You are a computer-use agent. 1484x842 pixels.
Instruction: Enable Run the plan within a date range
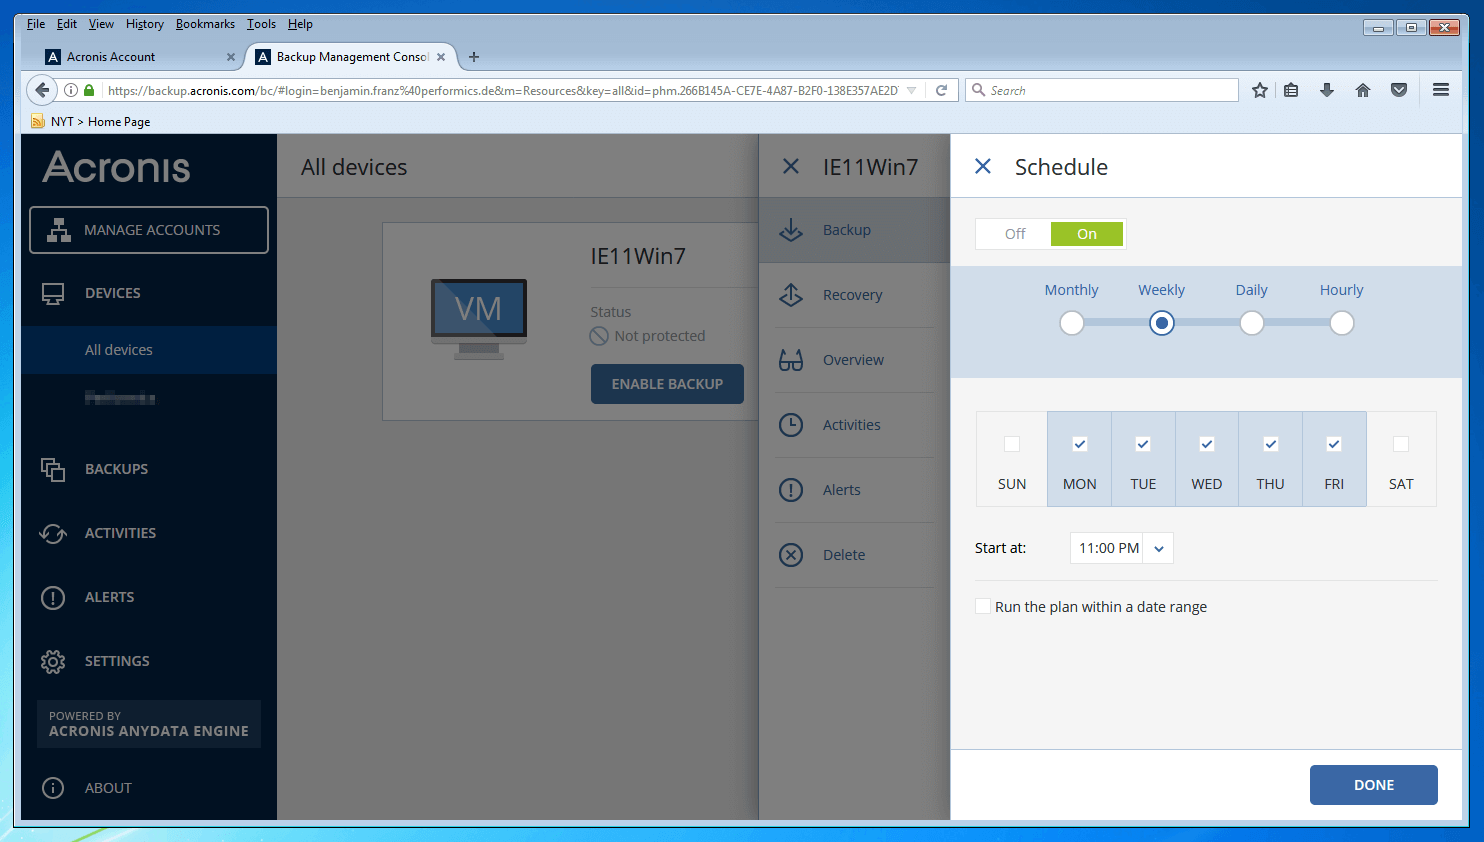click(983, 607)
